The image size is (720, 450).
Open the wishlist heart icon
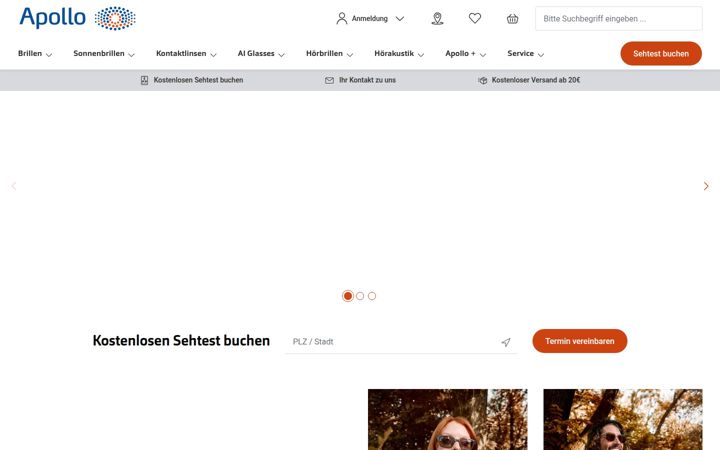click(x=475, y=18)
